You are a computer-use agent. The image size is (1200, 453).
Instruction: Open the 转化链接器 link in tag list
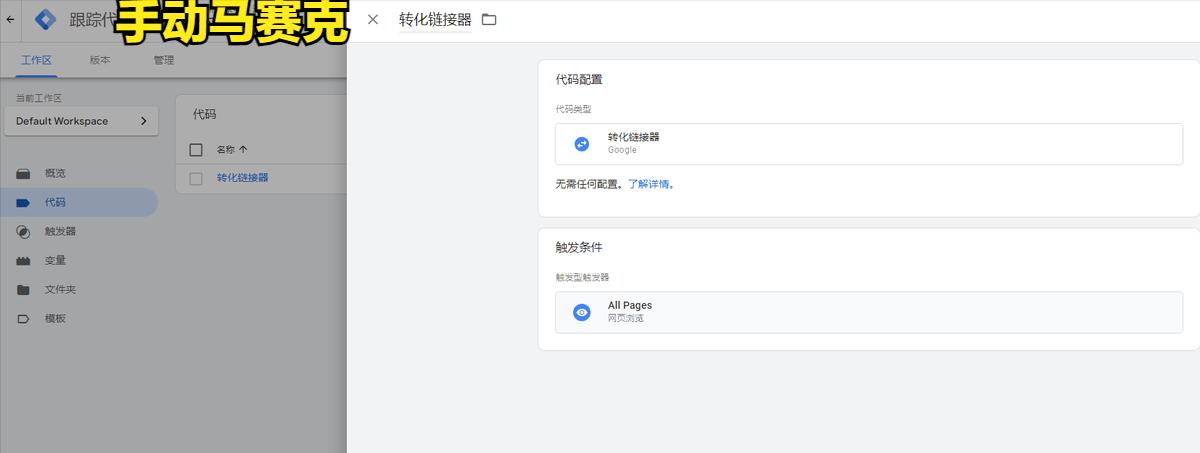point(243,178)
